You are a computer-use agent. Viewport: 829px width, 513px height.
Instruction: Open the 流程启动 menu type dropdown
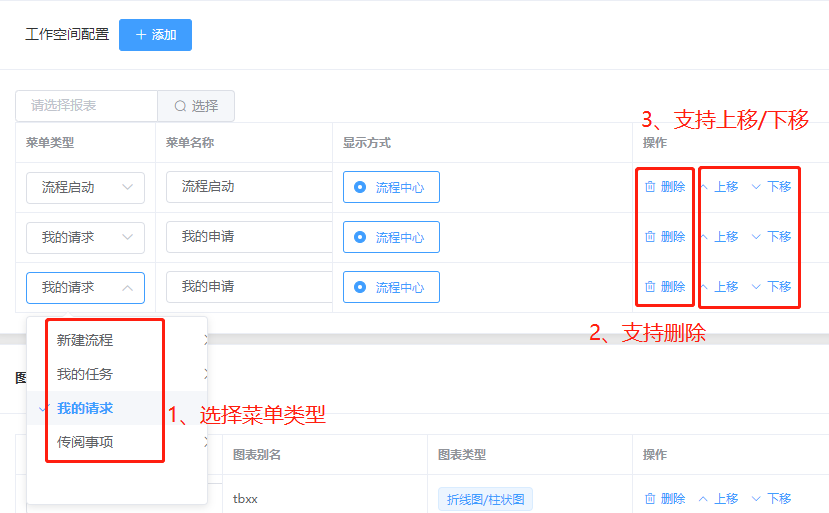85,188
